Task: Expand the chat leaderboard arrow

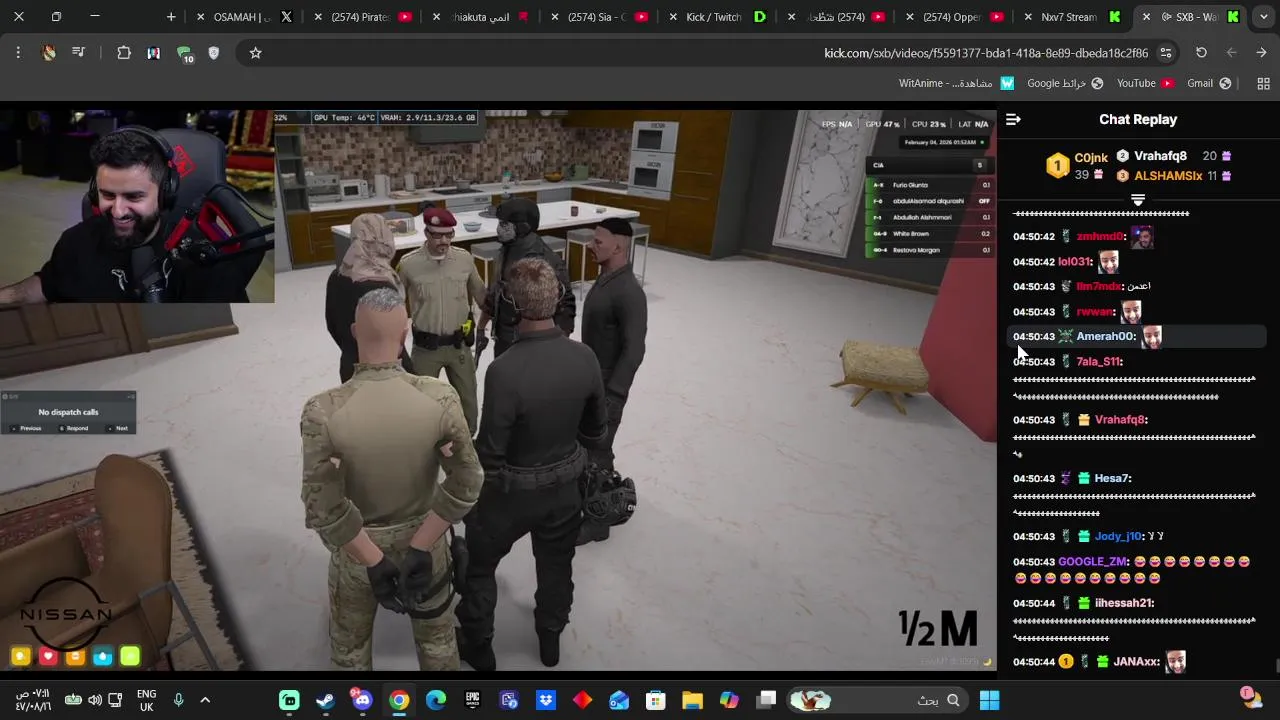Action: pyautogui.click(x=1138, y=200)
